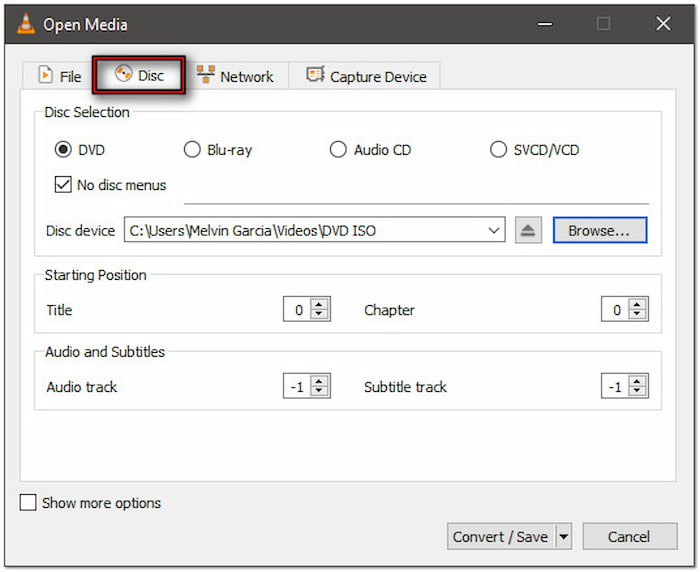Click inside the Disc device path field
The width and height of the screenshot is (700, 572).
(x=300, y=231)
